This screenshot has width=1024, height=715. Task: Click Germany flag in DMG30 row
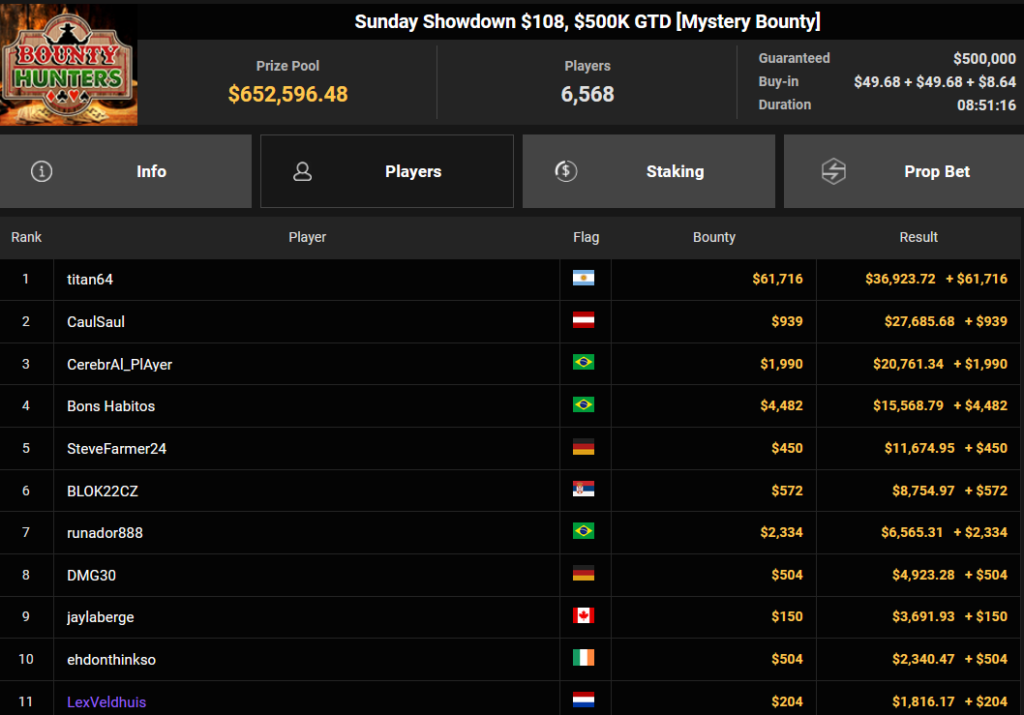(x=583, y=573)
